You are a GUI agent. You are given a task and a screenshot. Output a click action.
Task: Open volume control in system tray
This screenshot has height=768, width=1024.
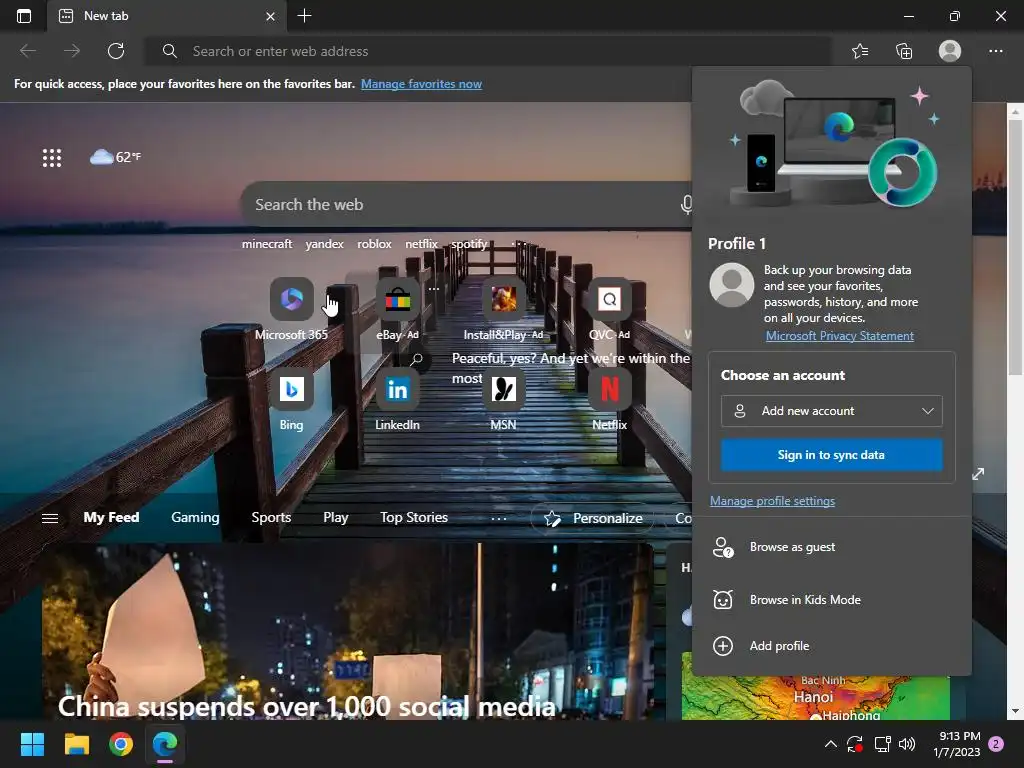coord(907,744)
